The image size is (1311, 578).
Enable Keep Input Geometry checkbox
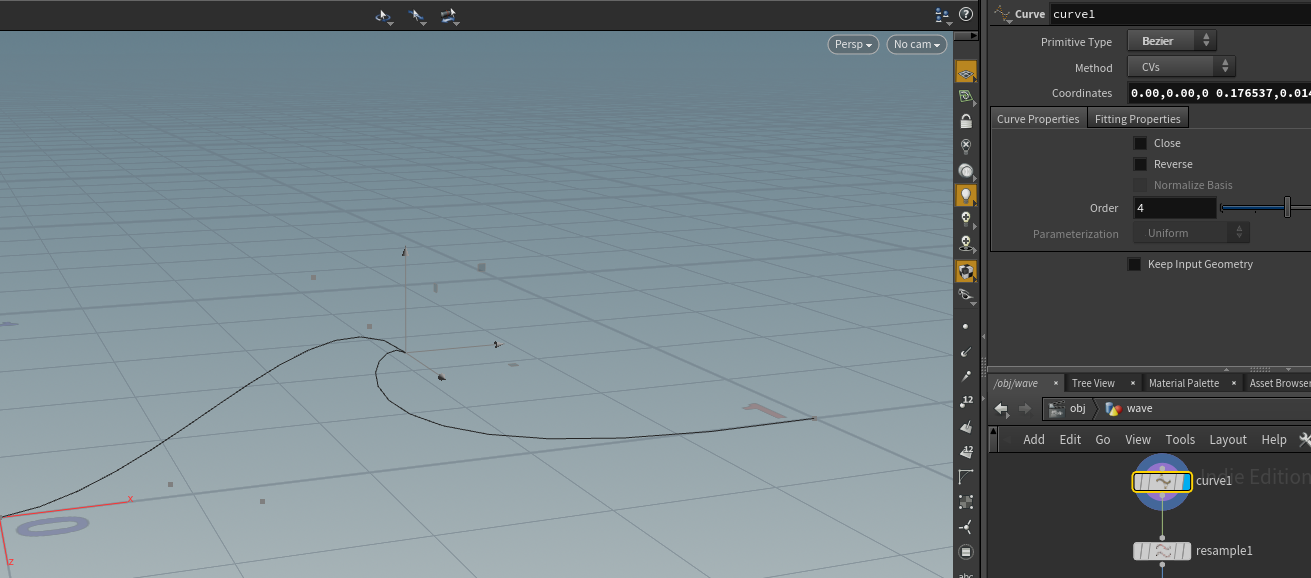tap(1134, 264)
